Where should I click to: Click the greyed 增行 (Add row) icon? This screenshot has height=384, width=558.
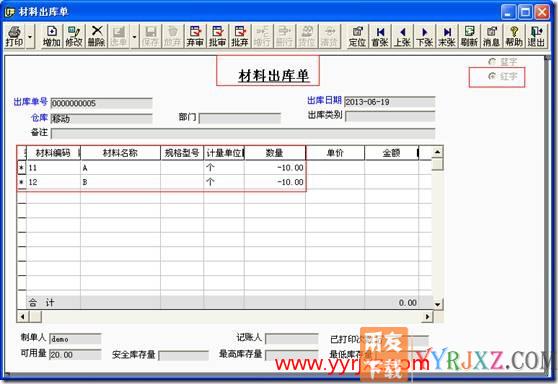click(x=262, y=36)
